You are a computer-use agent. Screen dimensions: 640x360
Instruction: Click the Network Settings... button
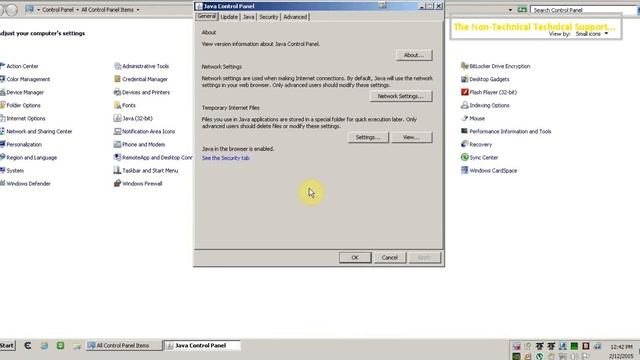pyautogui.click(x=401, y=96)
